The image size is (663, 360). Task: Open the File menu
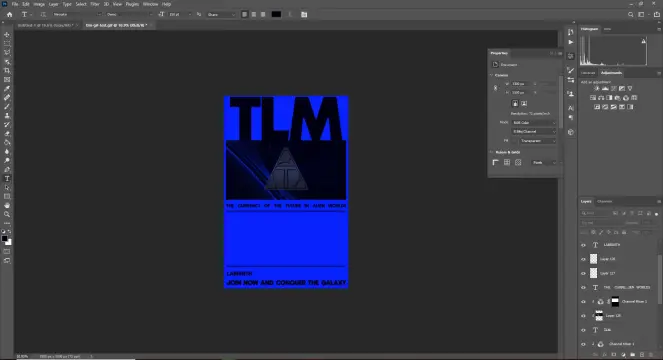[x=15, y=4]
